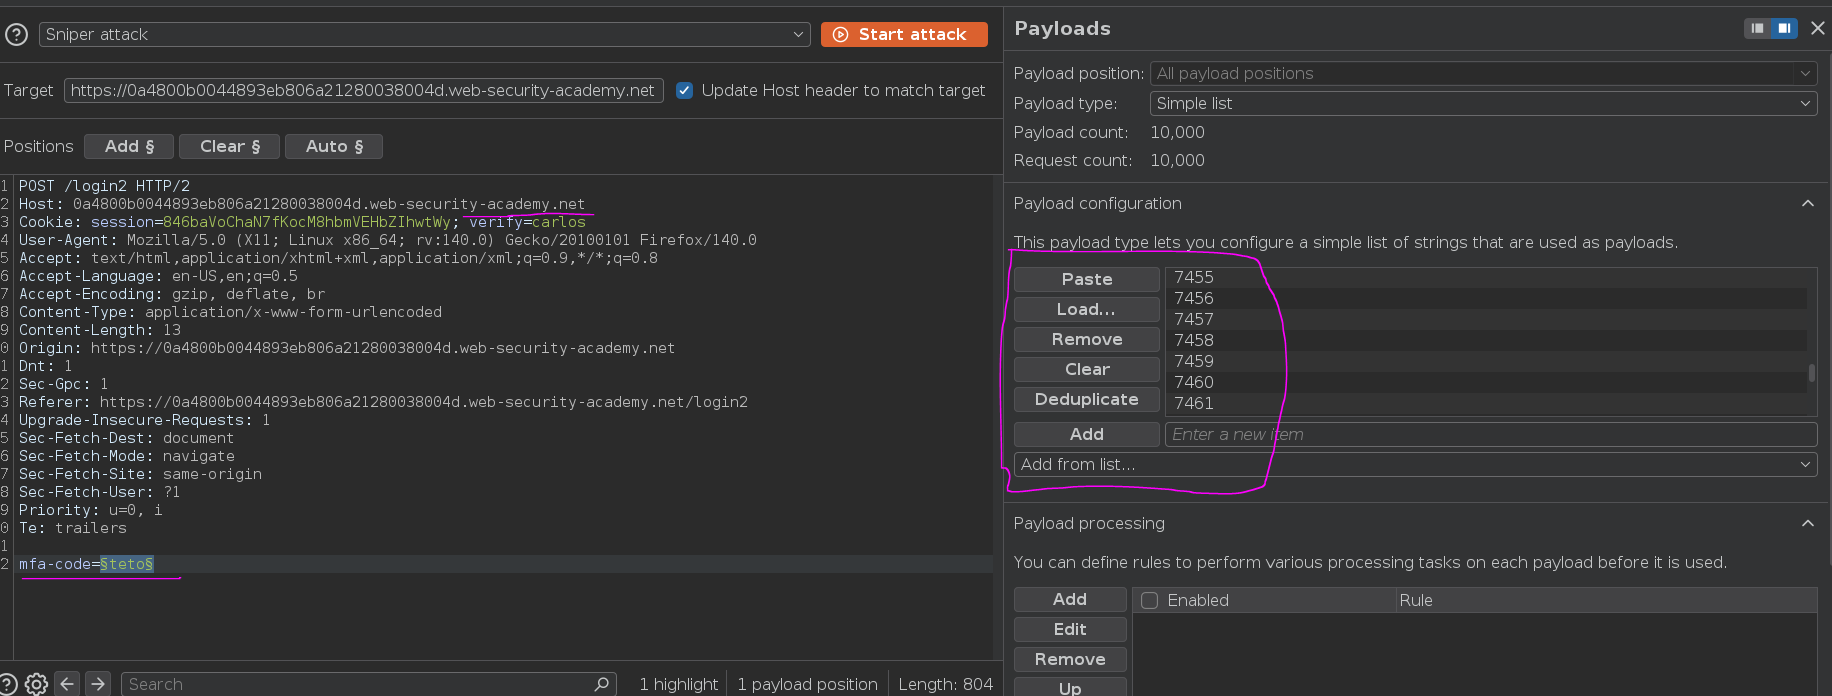This screenshot has height=696, width=1832.
Task: Click the verify=carlos cookie value
Action: (527, 222)
